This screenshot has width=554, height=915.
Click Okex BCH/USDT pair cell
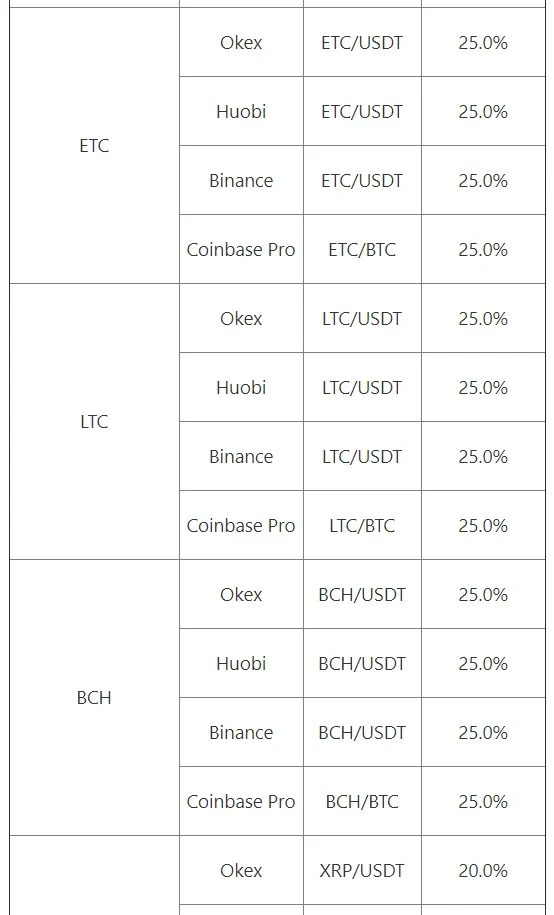362,594
